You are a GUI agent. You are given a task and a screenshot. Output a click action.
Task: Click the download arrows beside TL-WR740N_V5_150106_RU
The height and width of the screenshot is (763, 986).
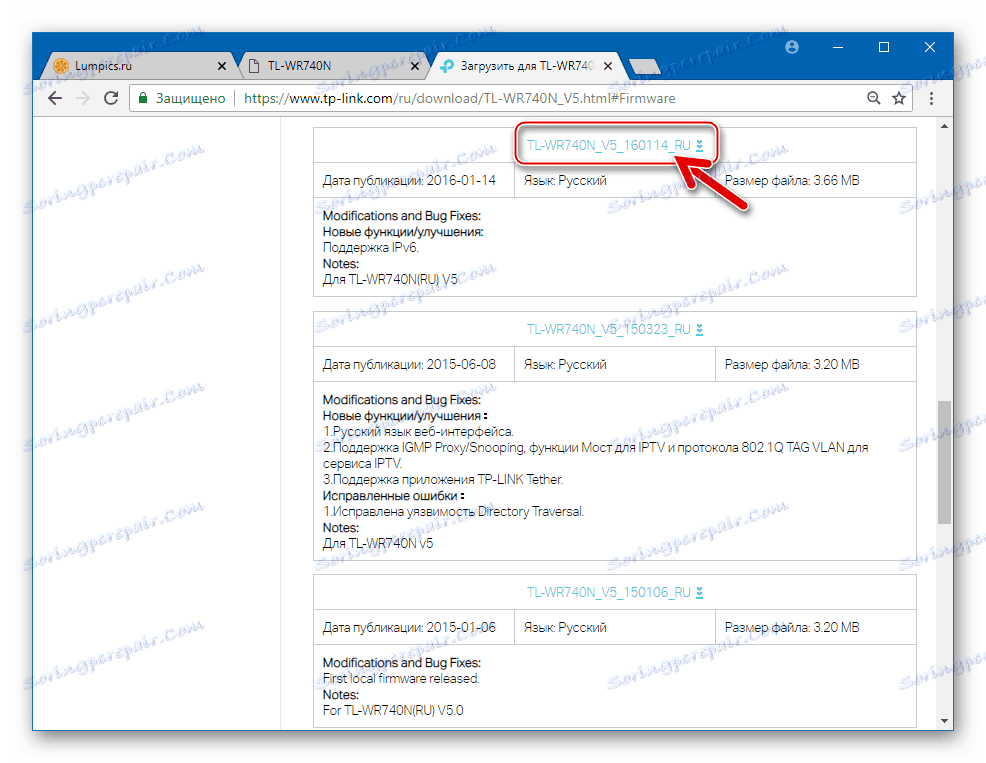tap(699, 593)
